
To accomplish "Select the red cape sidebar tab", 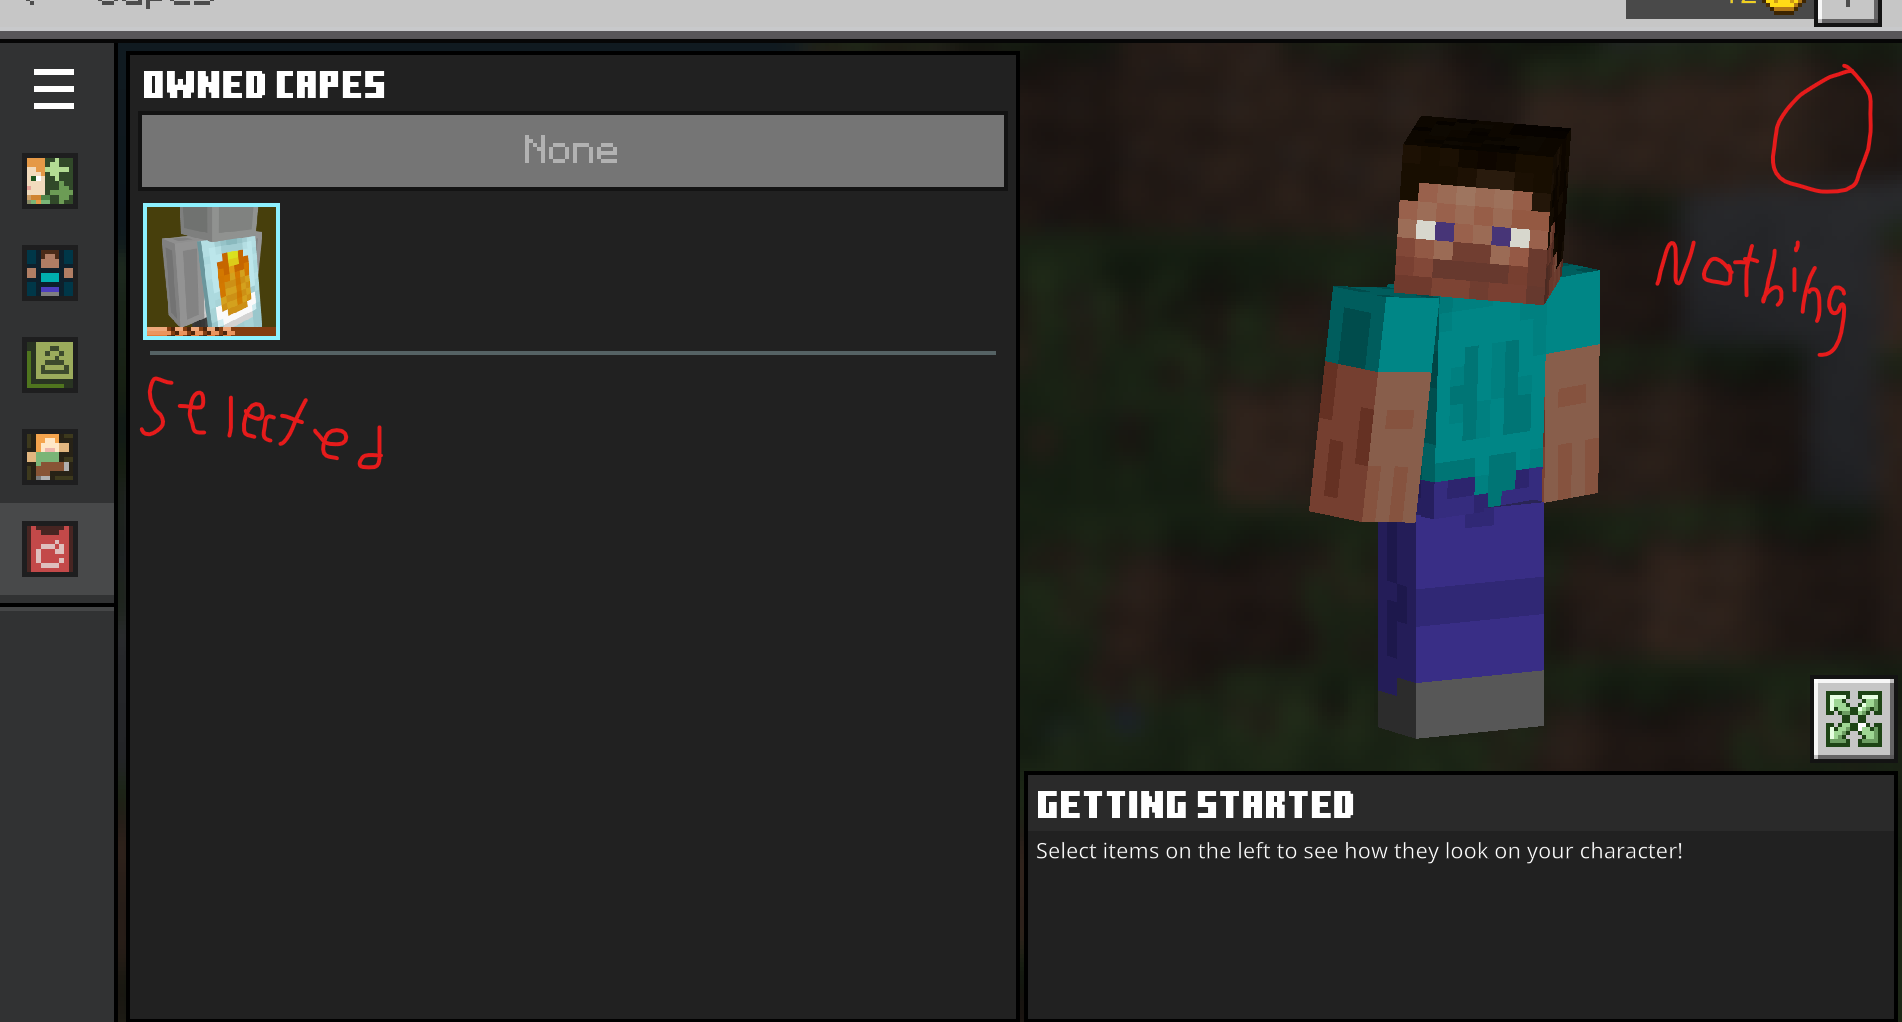I will (50, 549).
